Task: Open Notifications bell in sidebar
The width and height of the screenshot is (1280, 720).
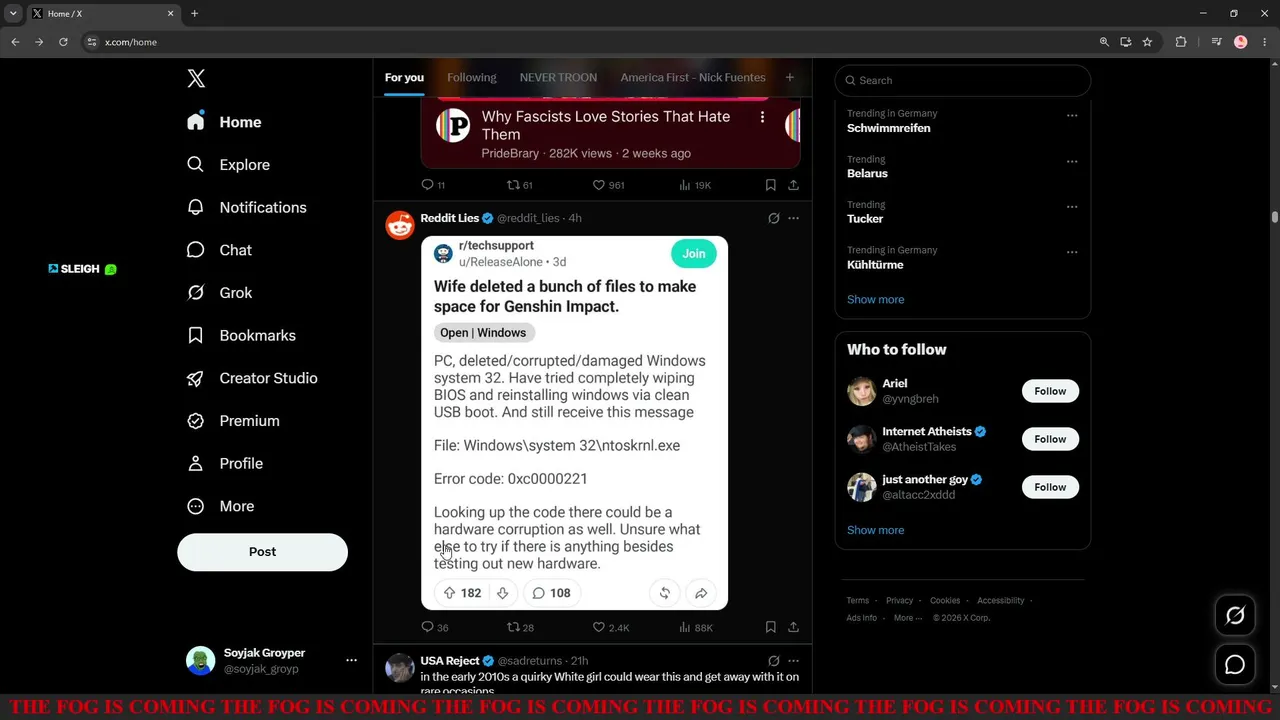Action: pos(196,207)
